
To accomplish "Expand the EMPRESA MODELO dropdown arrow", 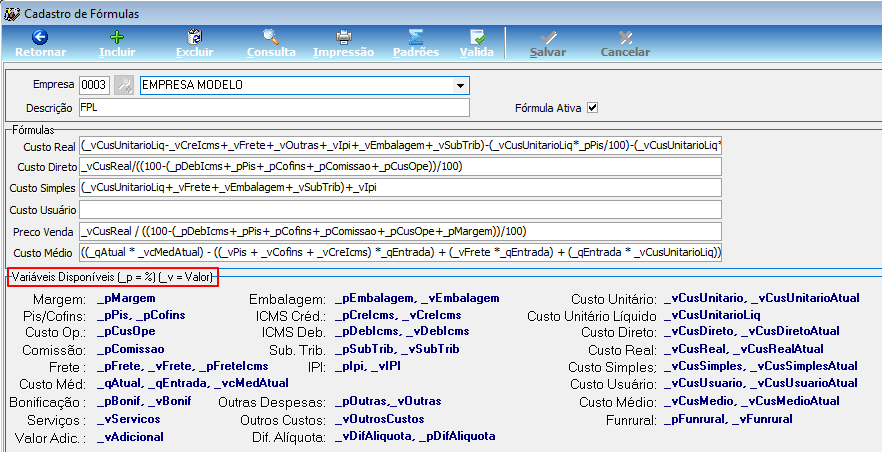I will 460,85.
